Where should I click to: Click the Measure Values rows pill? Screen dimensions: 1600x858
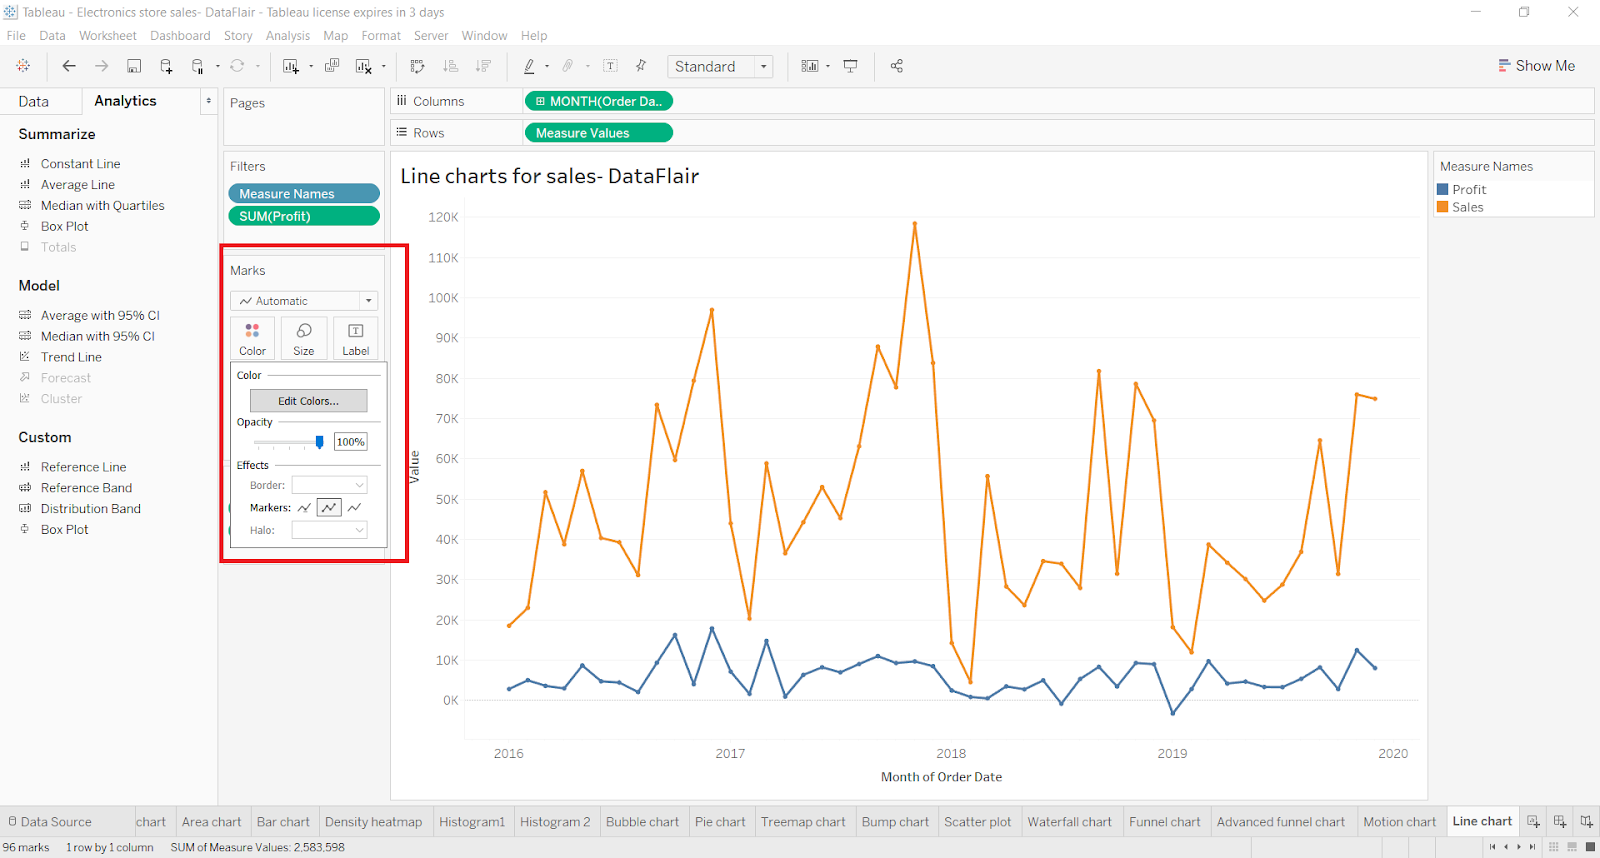[598, 133]
